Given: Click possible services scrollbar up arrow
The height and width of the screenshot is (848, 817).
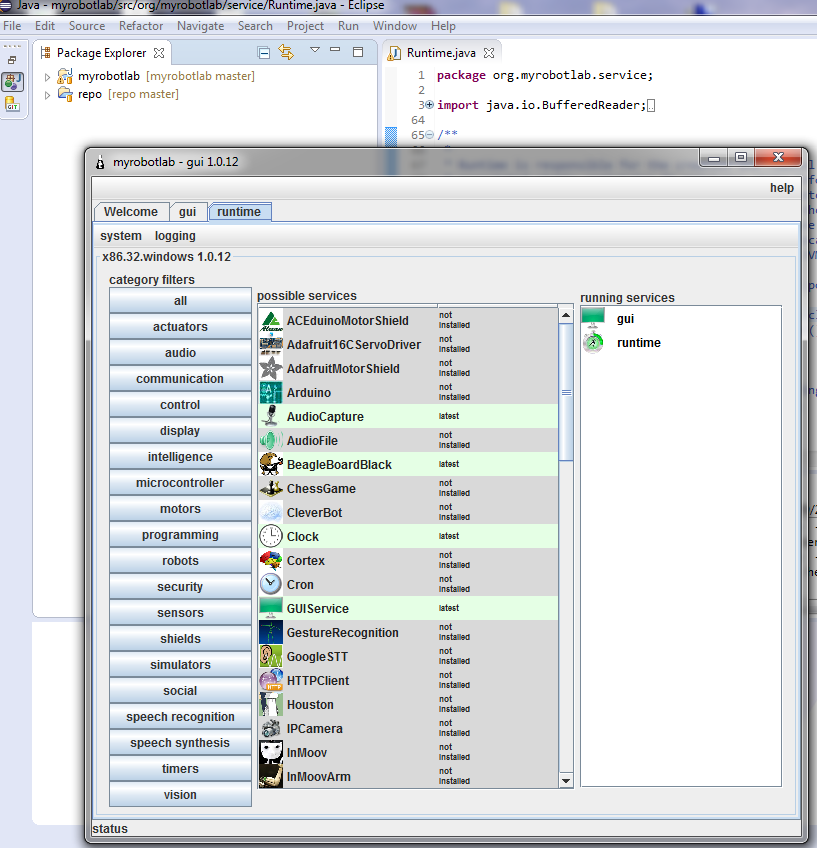Looking at the screenshot, I should coord(566,315).
